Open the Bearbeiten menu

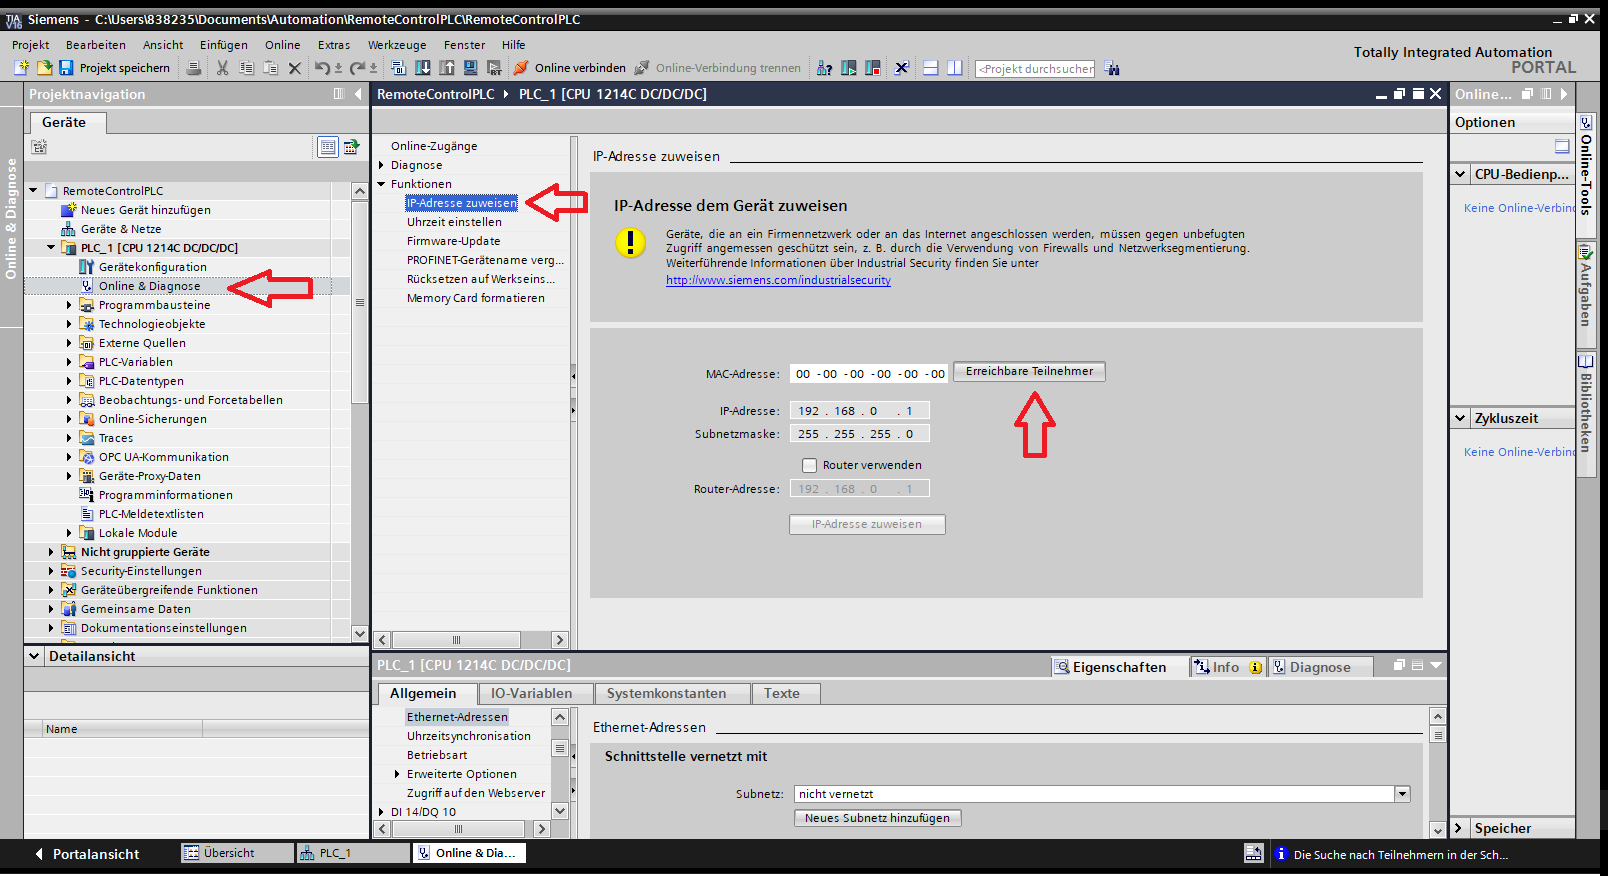click(96, 45)
